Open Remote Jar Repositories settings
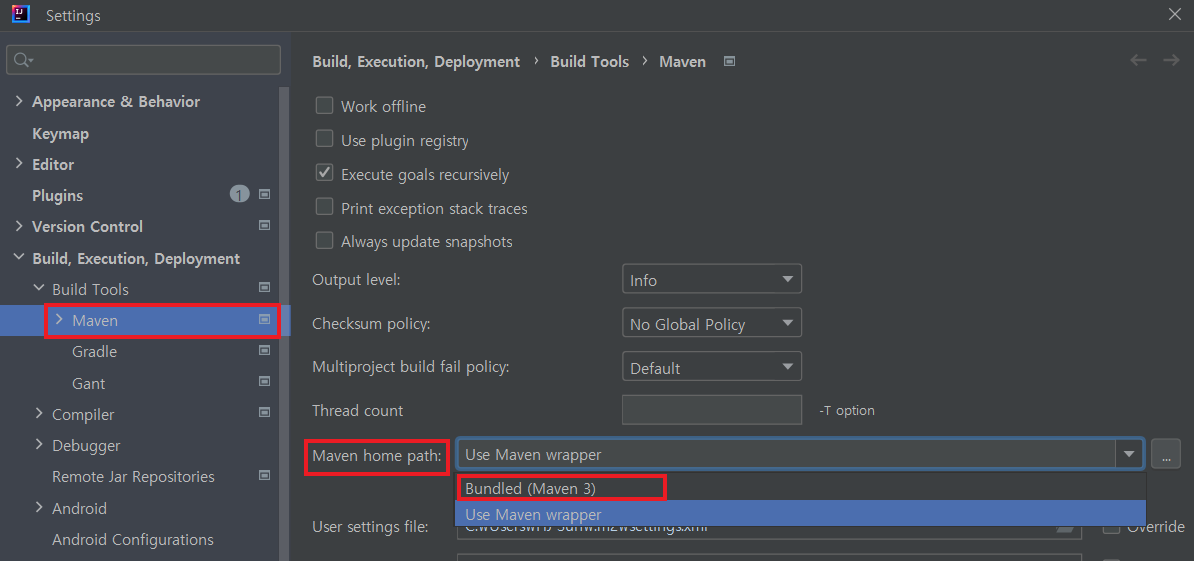Screen dimensions: 1194x561 [x=133, y=477]
